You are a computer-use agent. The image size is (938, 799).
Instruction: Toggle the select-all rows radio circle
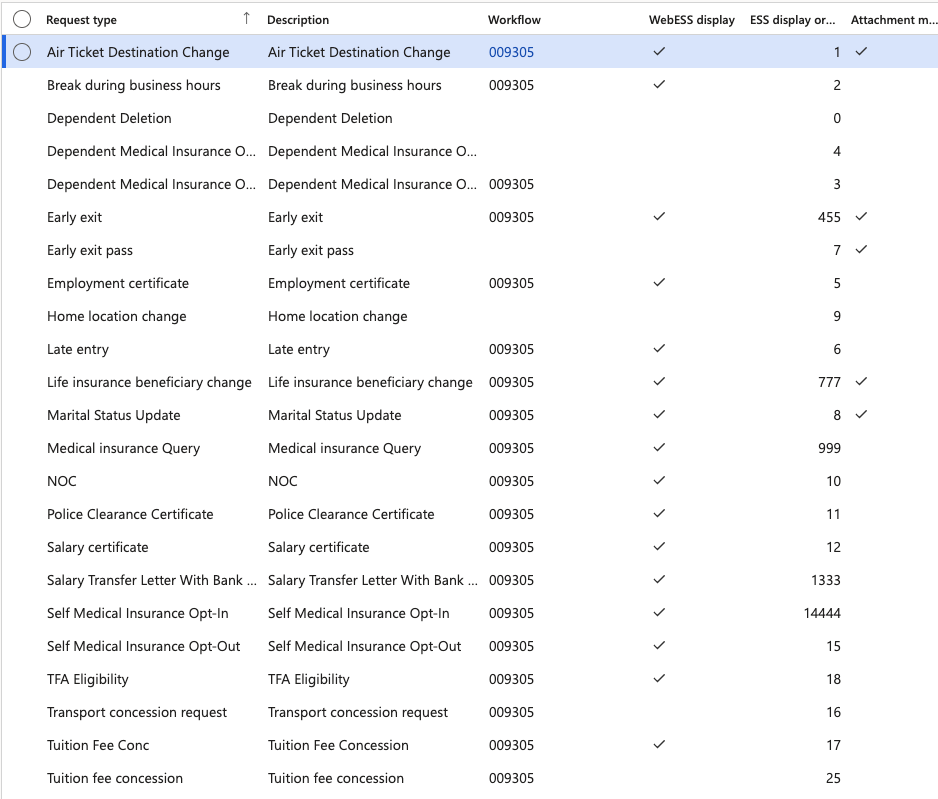pos(22,20)
